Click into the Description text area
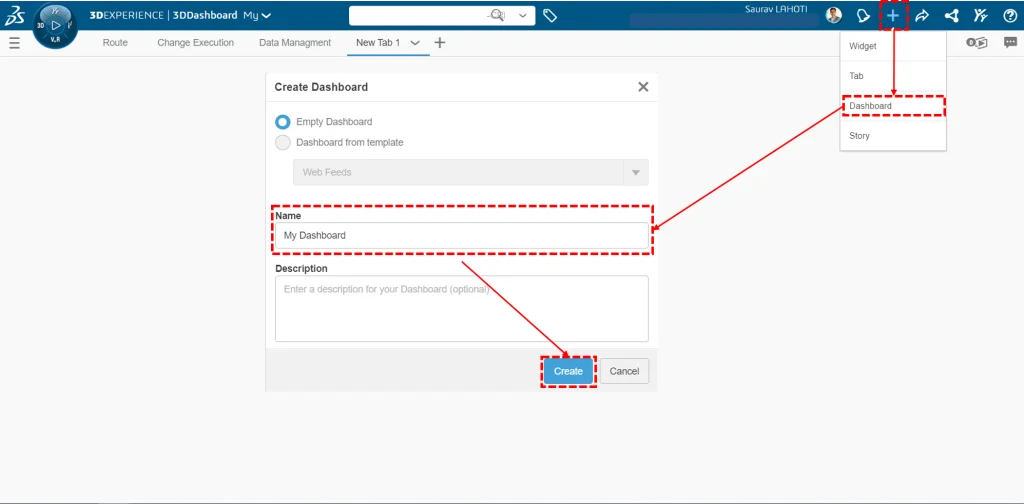This screenshot has width=1024, height=504. click(x=461, y=309)
